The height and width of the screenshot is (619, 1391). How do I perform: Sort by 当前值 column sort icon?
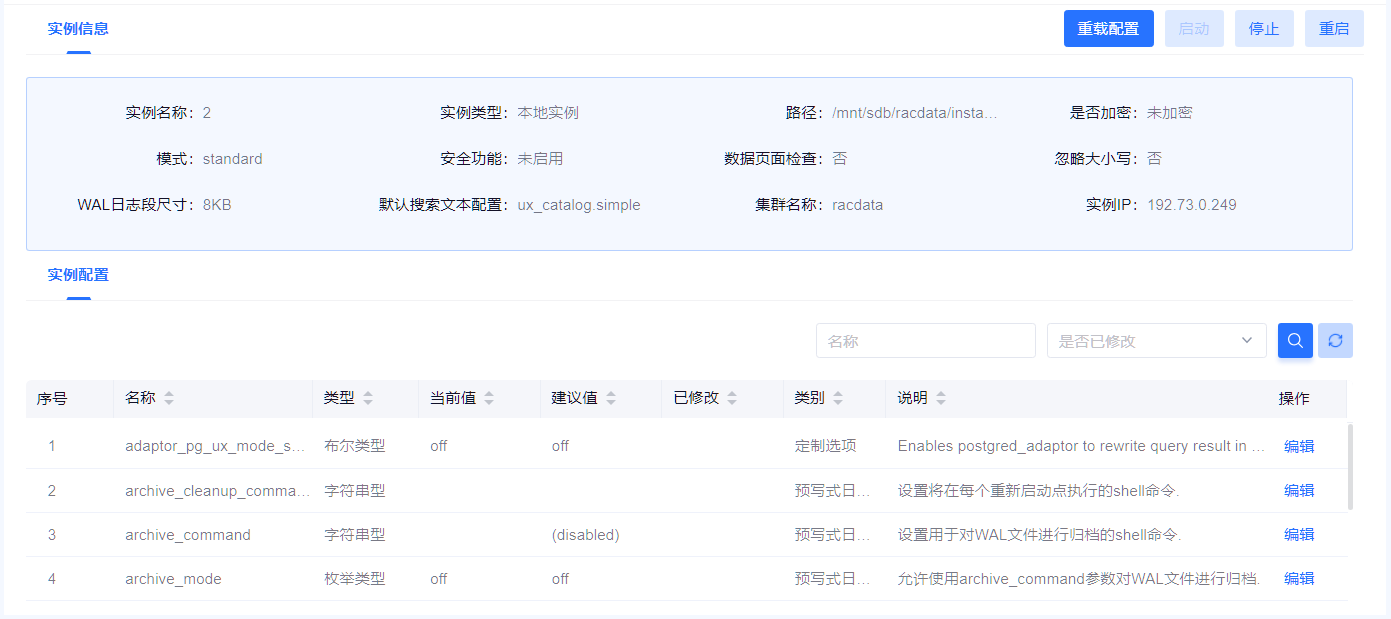(489, 398)
